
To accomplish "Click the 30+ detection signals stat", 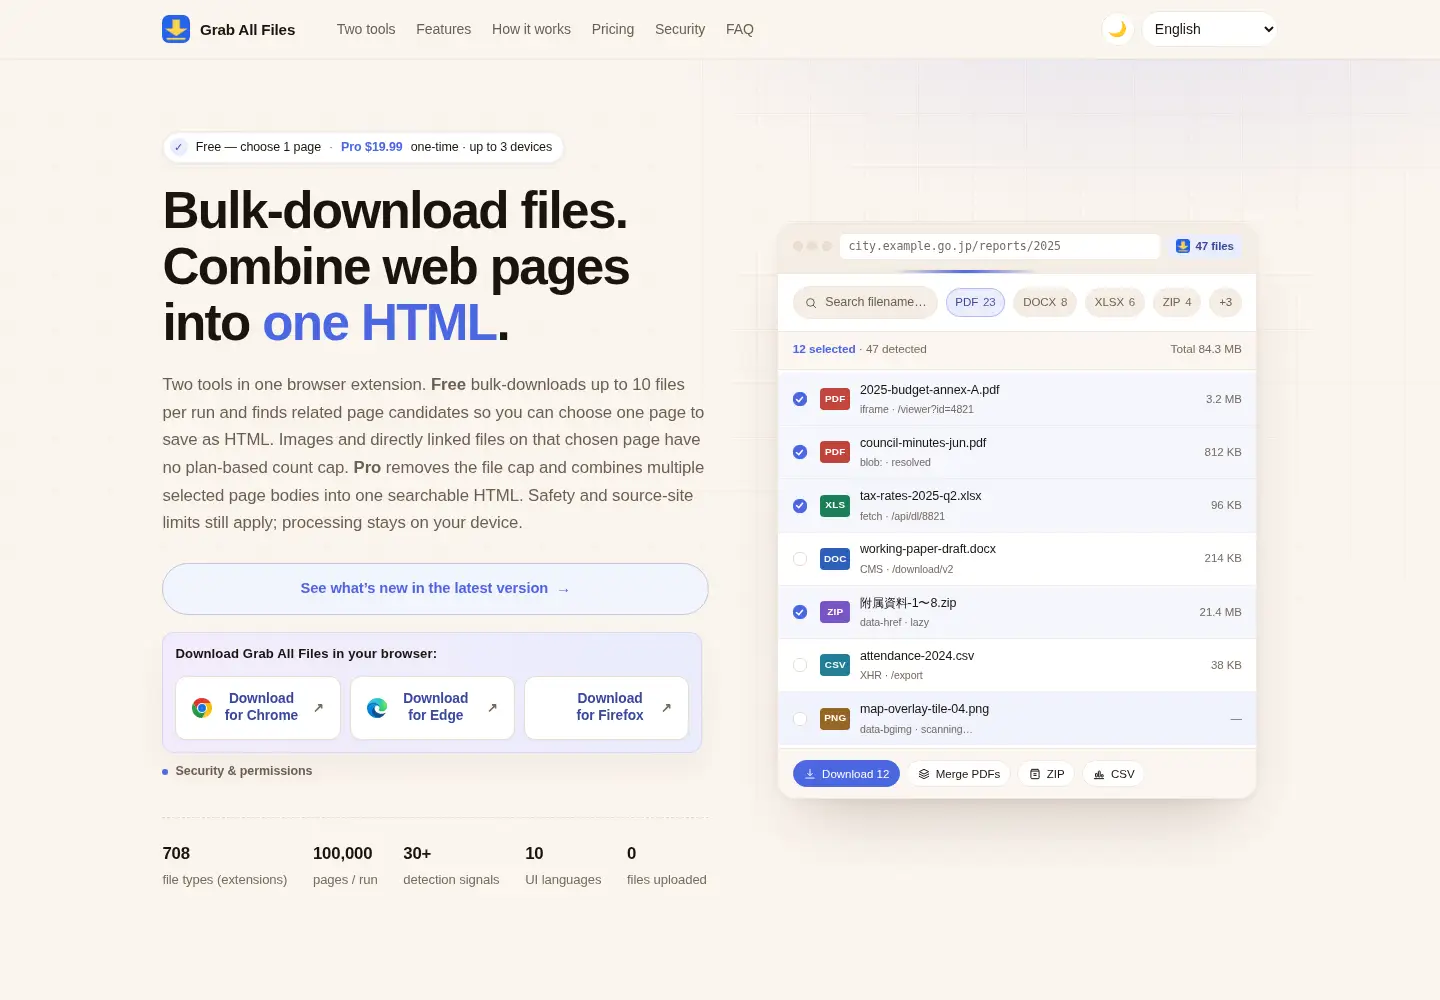I will tap(451, 866).
